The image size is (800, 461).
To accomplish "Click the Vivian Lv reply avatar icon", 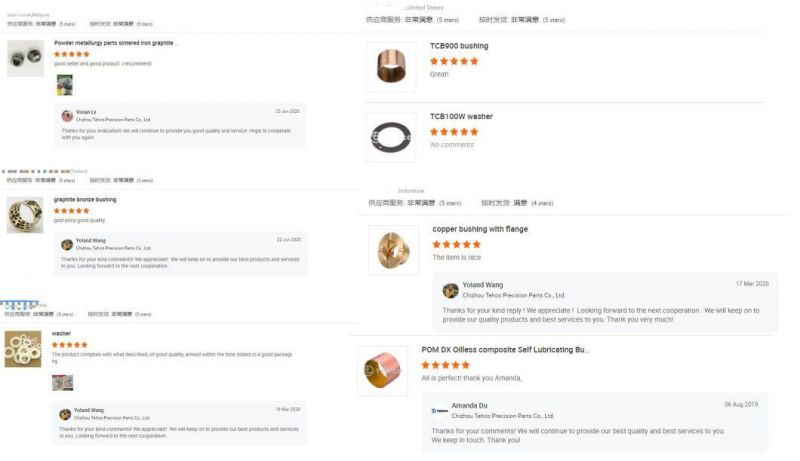I will (67, 116).
